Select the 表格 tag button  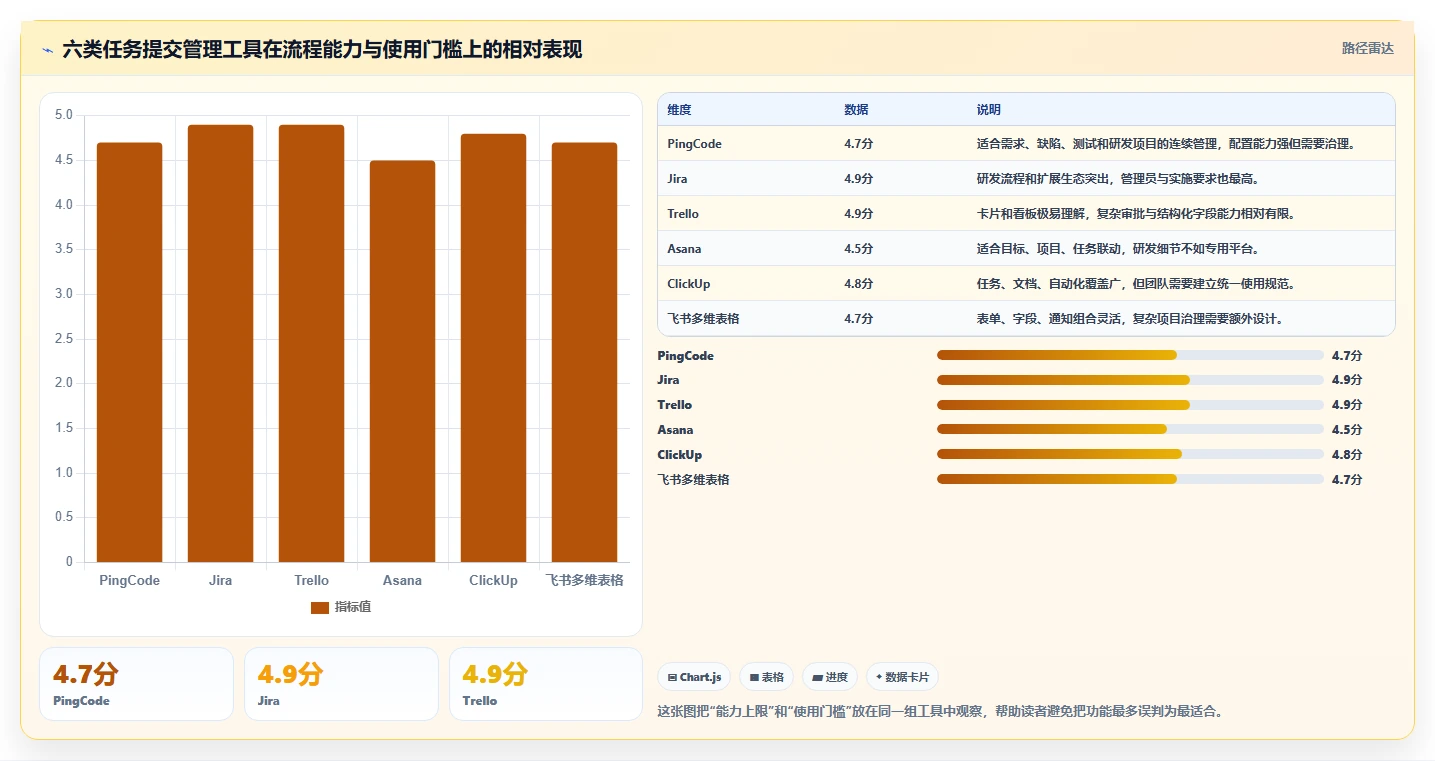click(767, 677)
